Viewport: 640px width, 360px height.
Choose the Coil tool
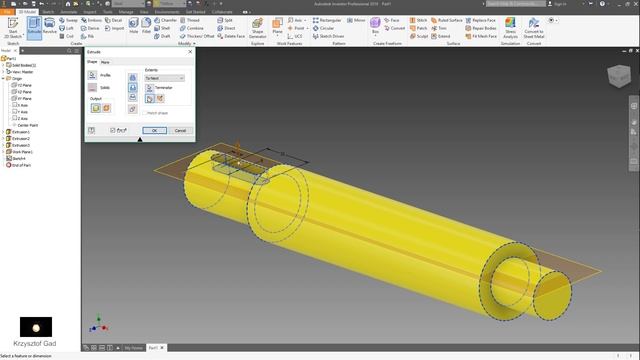[x=67, y=36]
